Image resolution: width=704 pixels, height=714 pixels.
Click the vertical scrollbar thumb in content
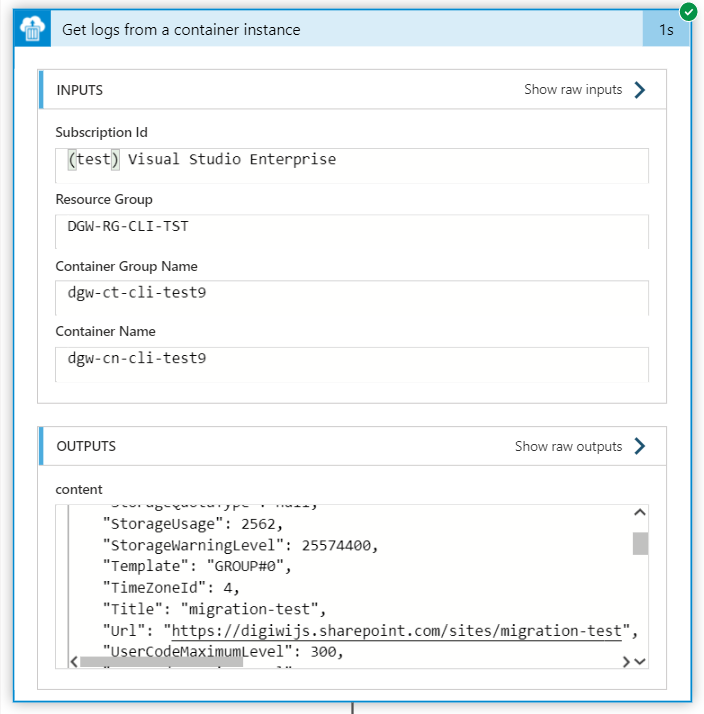click(x=640, y=544)
